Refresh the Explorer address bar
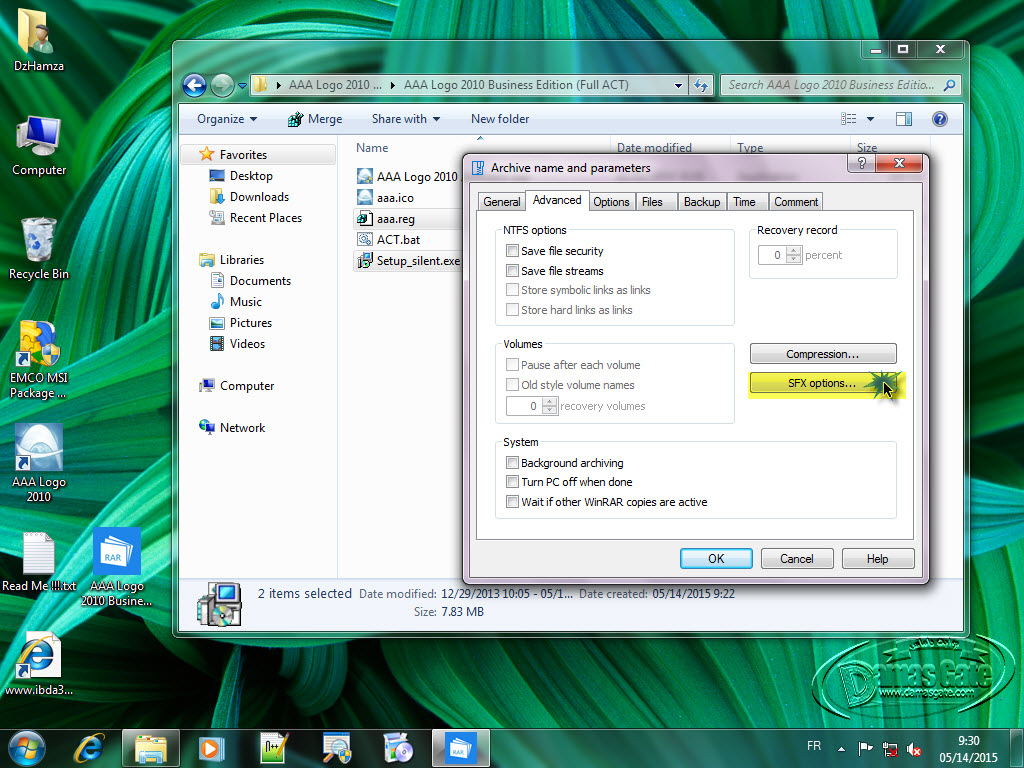The width and height of the screenshot is (1024, 768). (701, 86)
